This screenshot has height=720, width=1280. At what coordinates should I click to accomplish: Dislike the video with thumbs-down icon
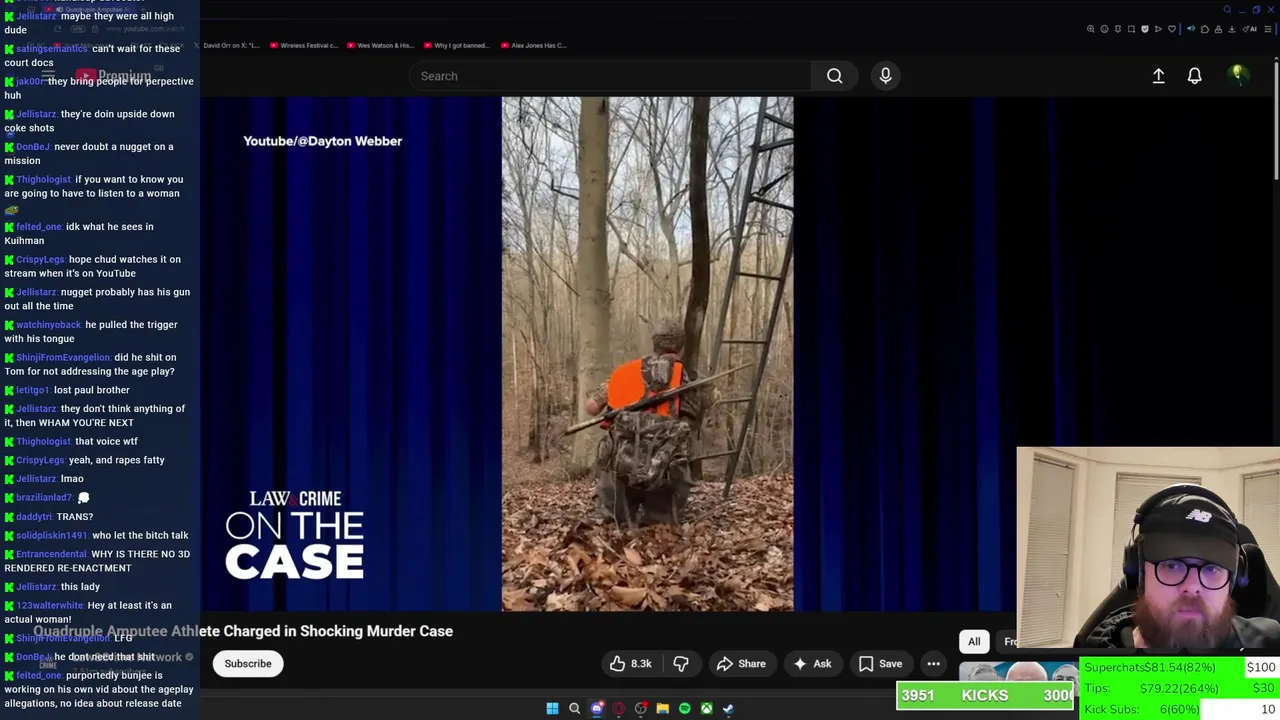(681, 664)
